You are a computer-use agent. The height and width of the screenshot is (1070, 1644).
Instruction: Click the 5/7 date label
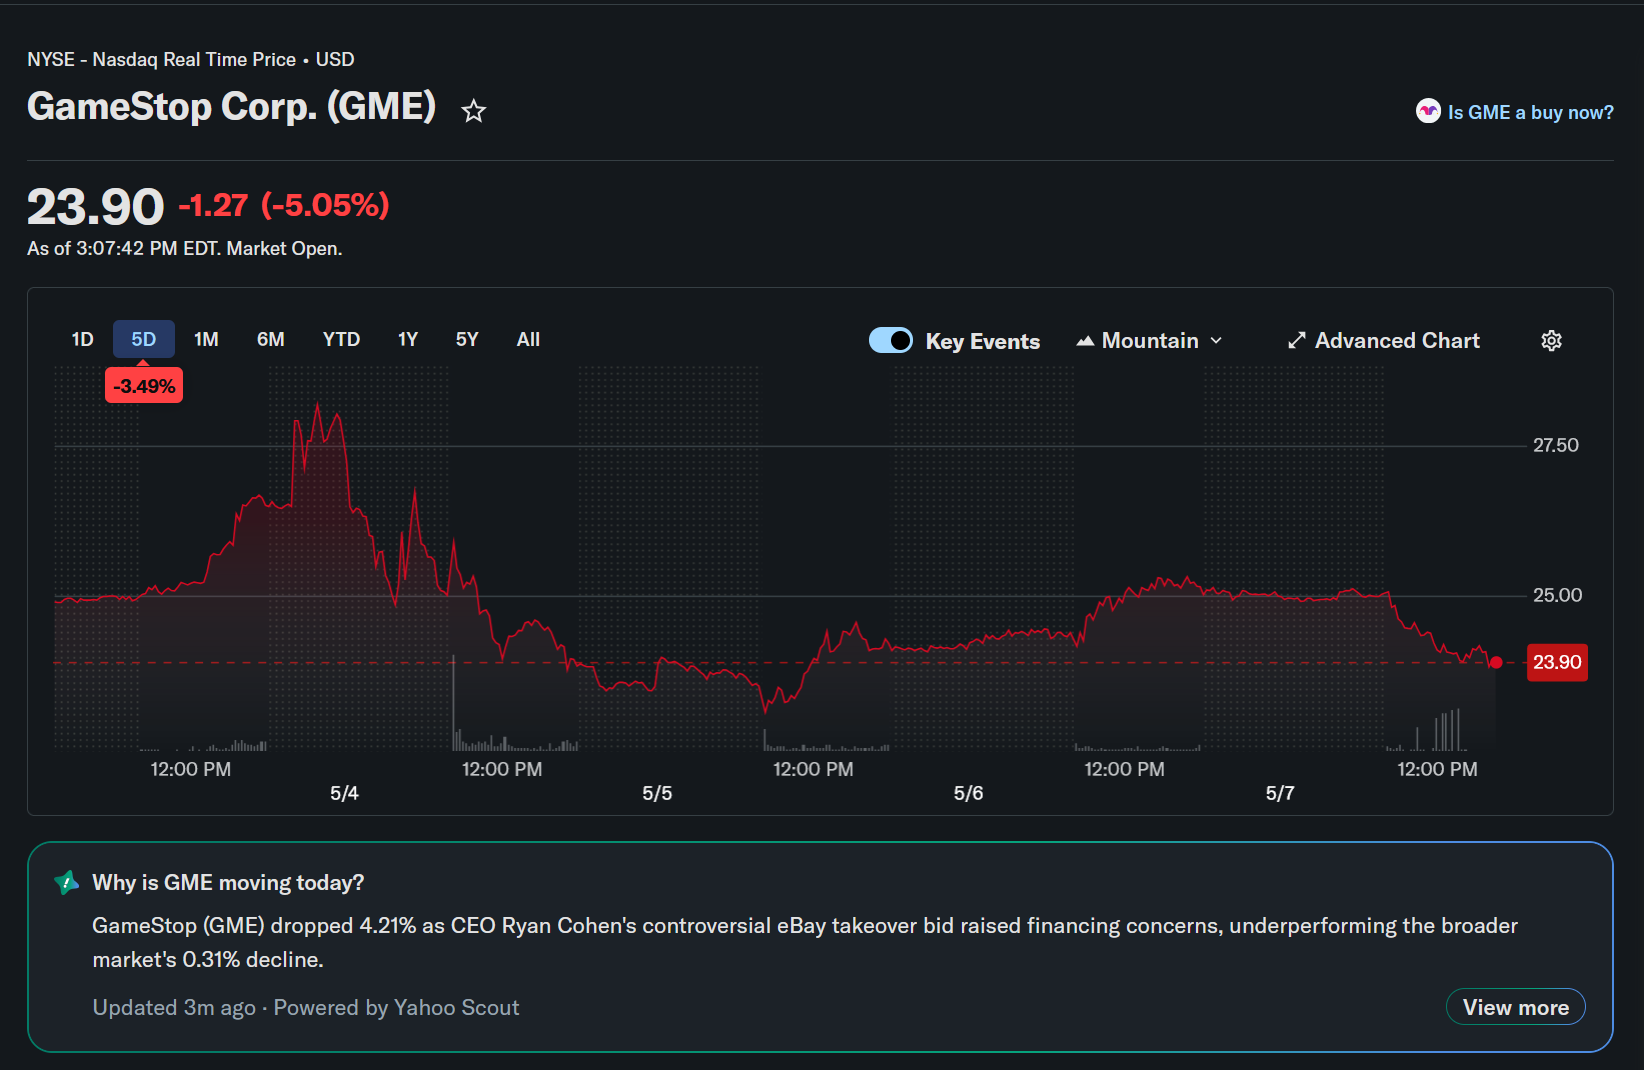(x=1280, y=793)
